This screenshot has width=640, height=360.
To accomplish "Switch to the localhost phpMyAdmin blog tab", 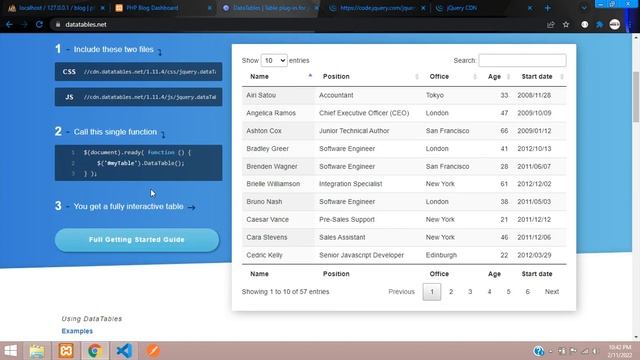I will (x=56, y=8).
